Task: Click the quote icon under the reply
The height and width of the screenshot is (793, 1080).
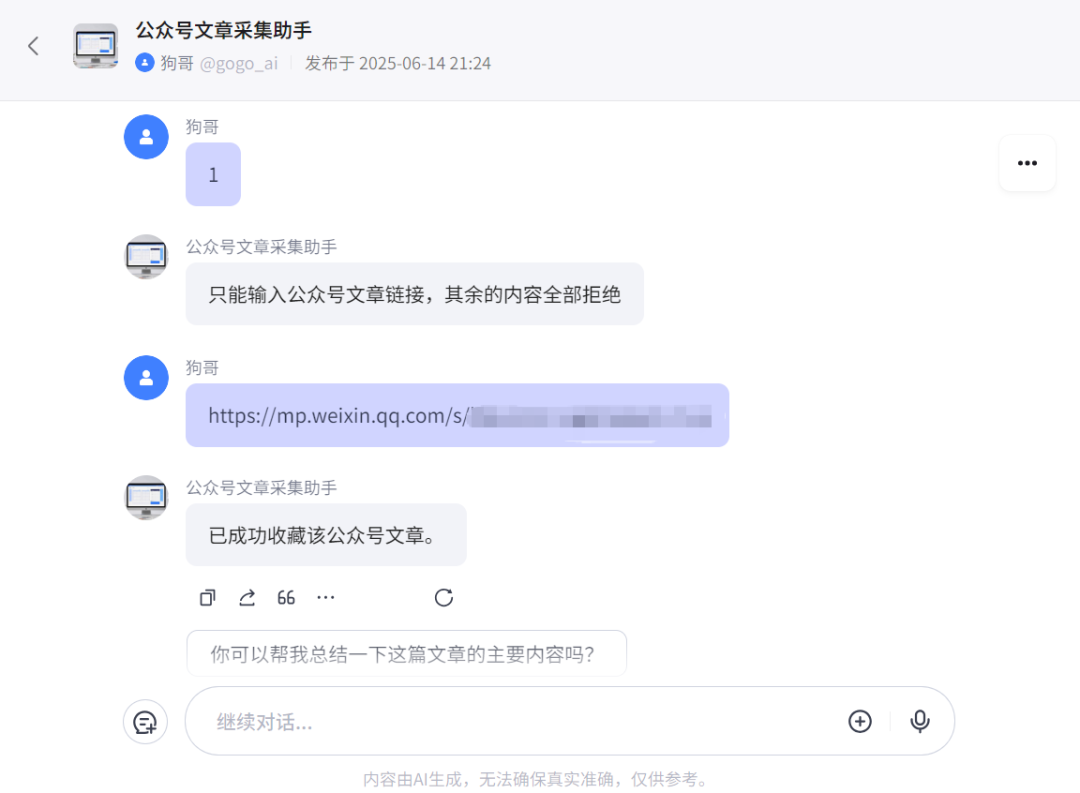Action: click(x=286, y=597)
